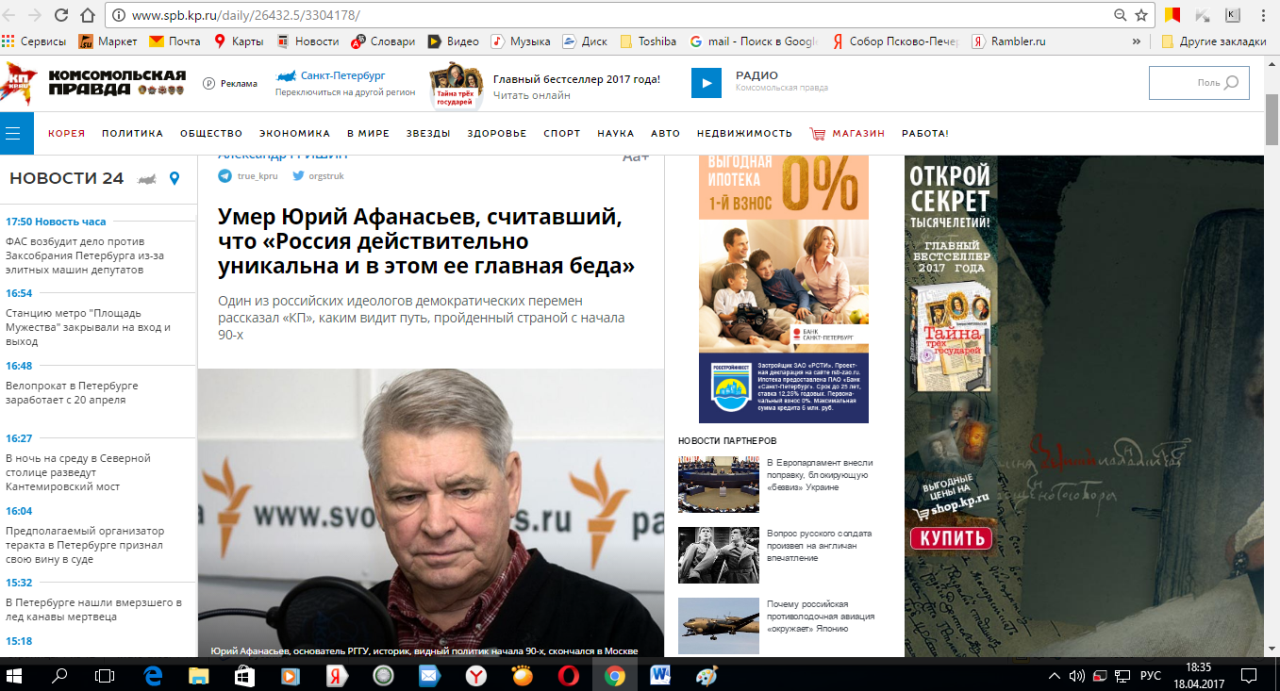Click the Aa+ font size control

point(636,157)
